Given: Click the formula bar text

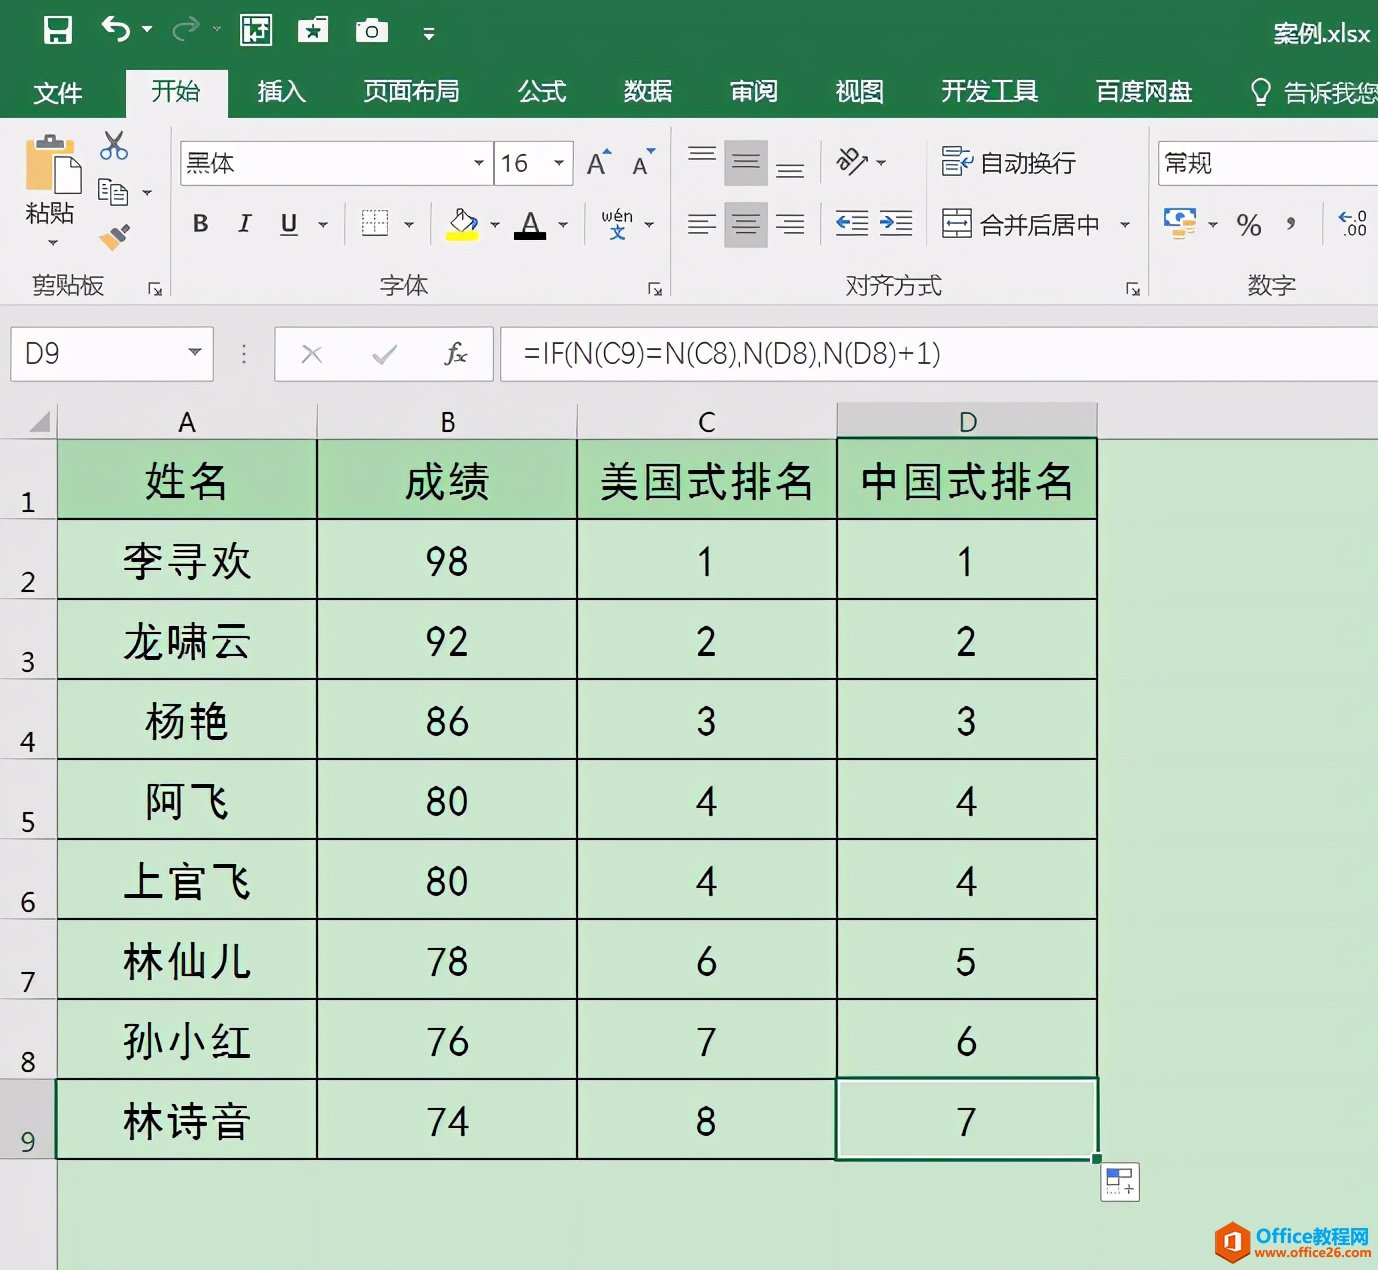Looking at the screenshot, I should (732, 354).
